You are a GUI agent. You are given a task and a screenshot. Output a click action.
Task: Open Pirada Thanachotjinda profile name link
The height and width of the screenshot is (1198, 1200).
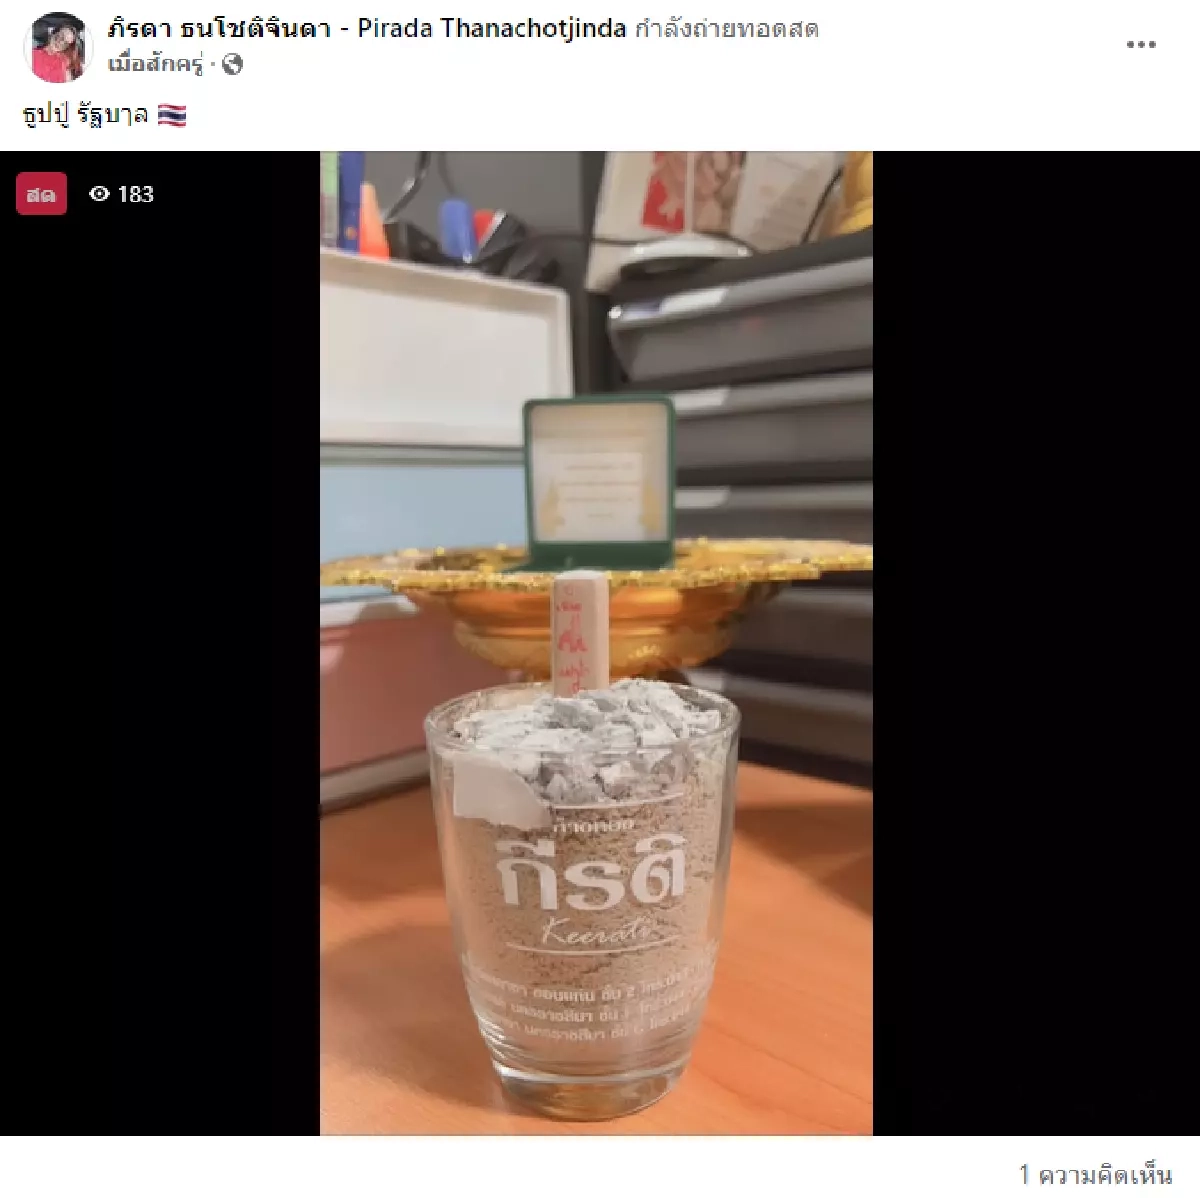tap(369, 28)
